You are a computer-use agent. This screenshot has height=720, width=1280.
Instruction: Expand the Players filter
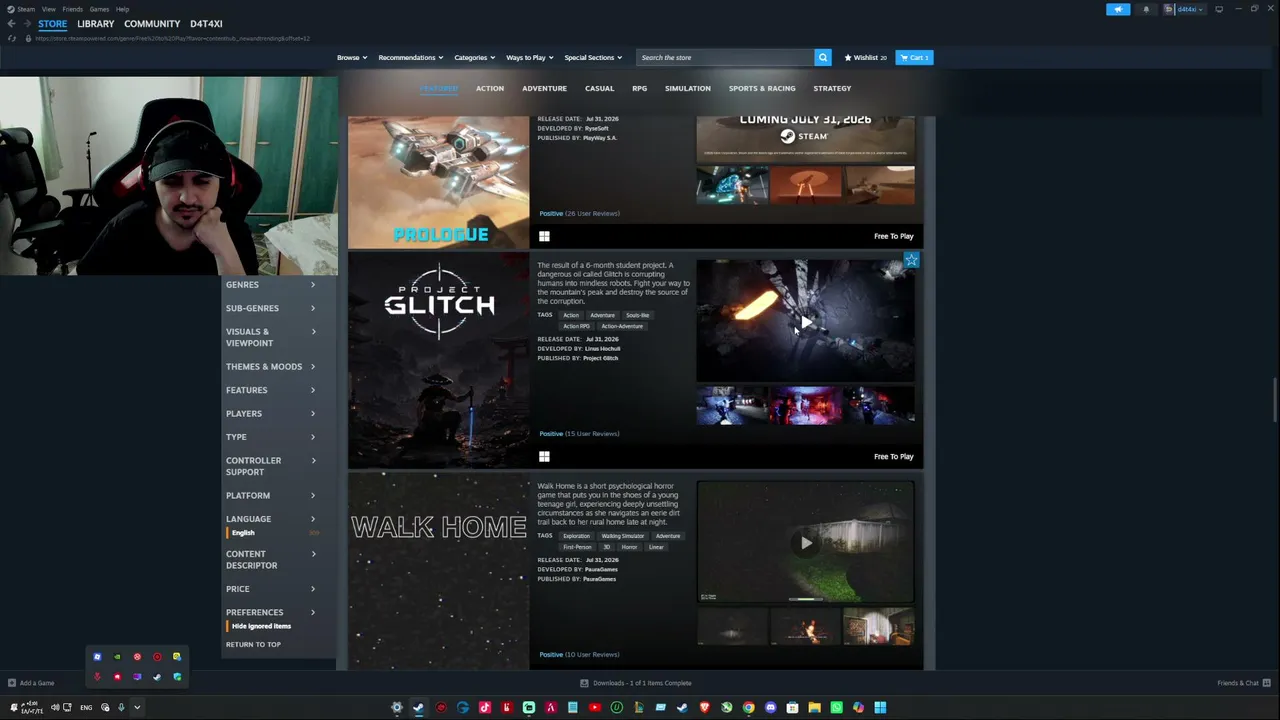click(271, 414)
